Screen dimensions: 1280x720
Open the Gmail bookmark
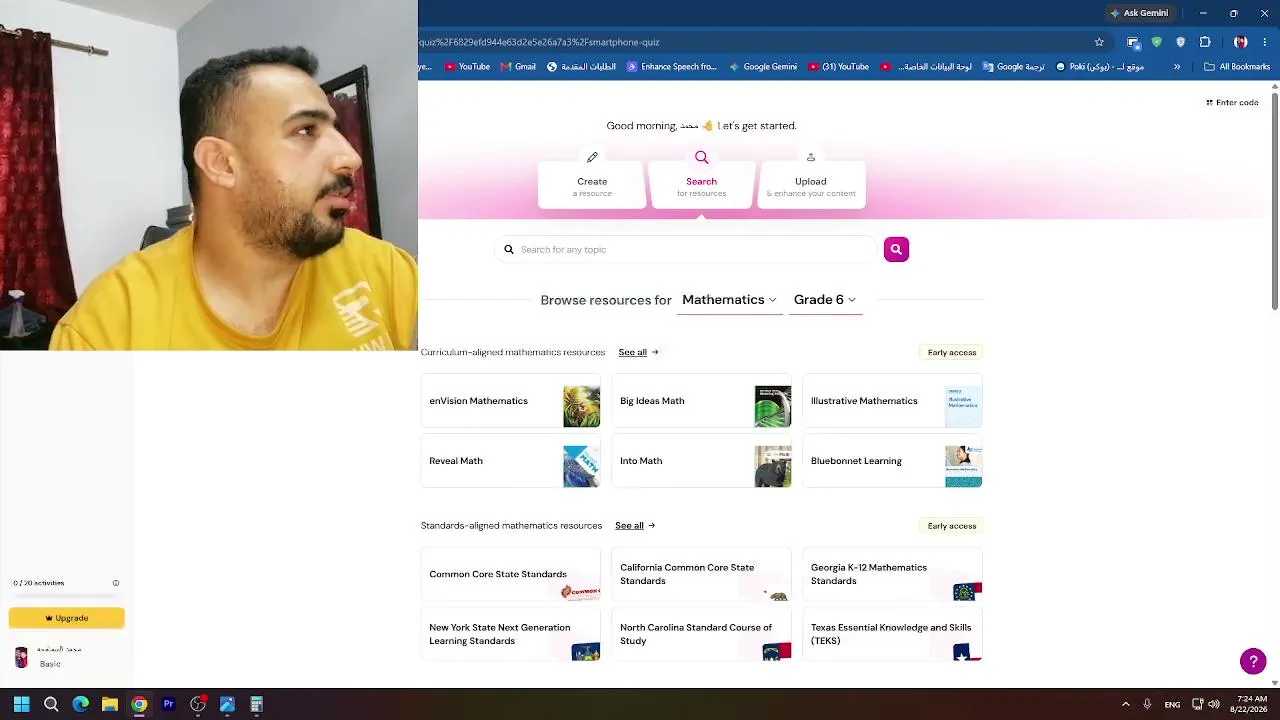(518, 67)
